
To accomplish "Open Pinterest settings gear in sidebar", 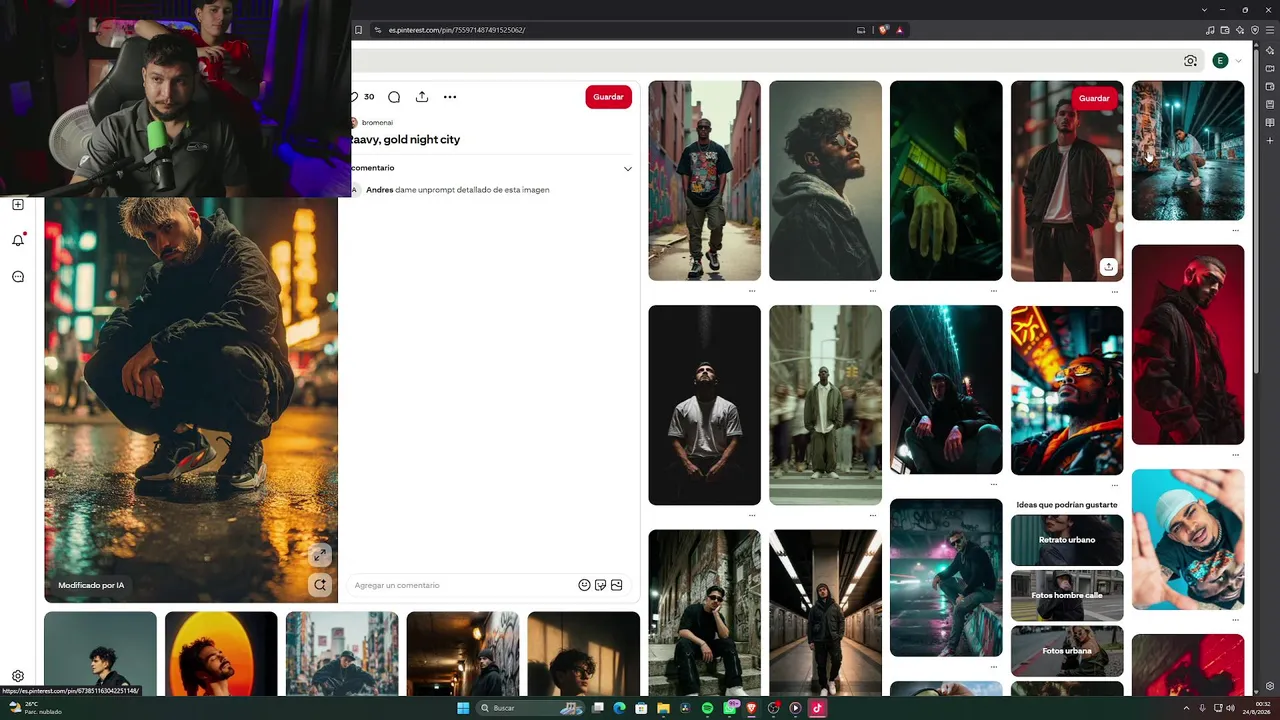I will point(18,676).
